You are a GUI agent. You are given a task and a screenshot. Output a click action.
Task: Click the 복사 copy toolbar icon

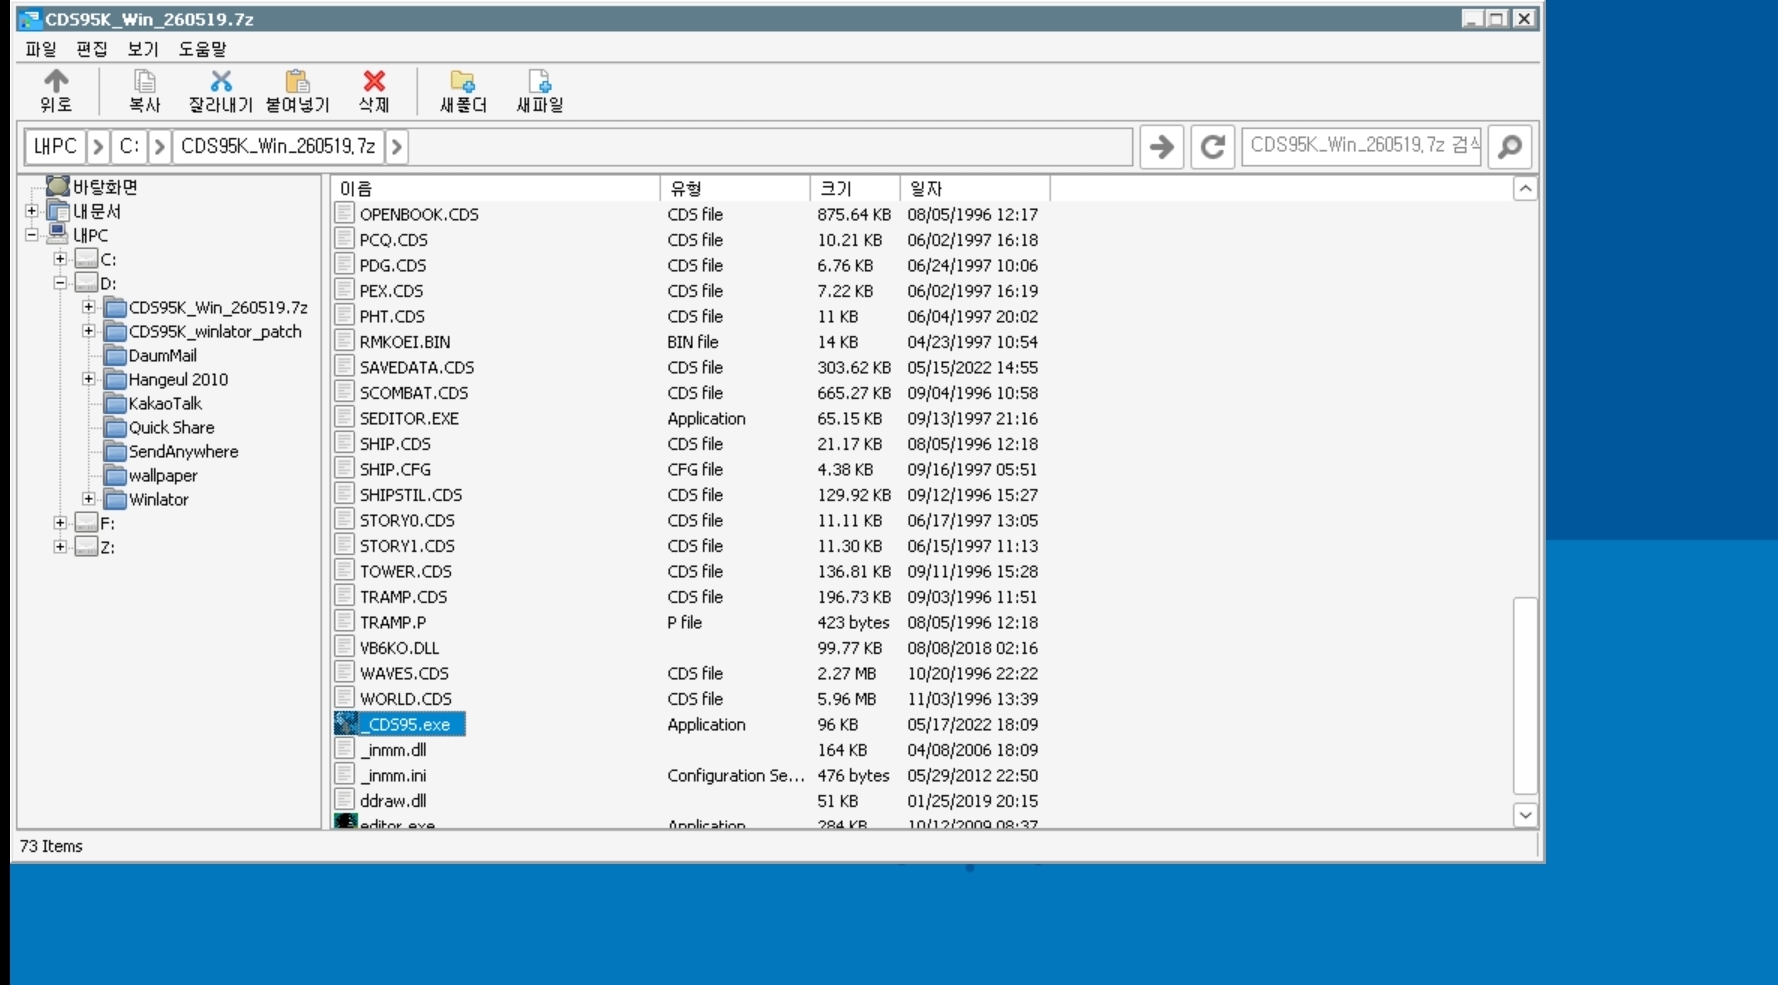point(144,81)
